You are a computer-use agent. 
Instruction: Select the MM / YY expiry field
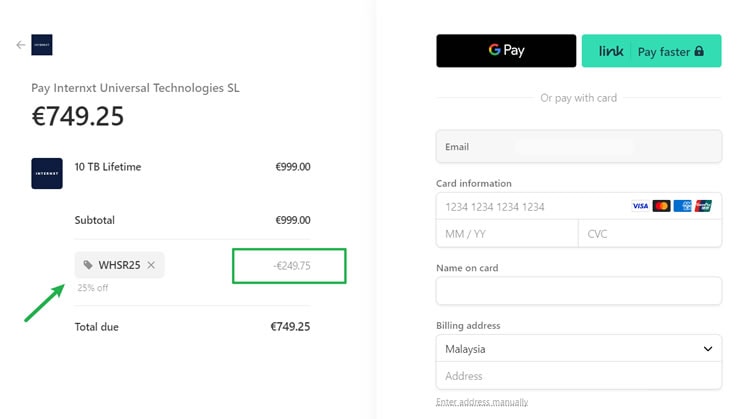point(507,234)
